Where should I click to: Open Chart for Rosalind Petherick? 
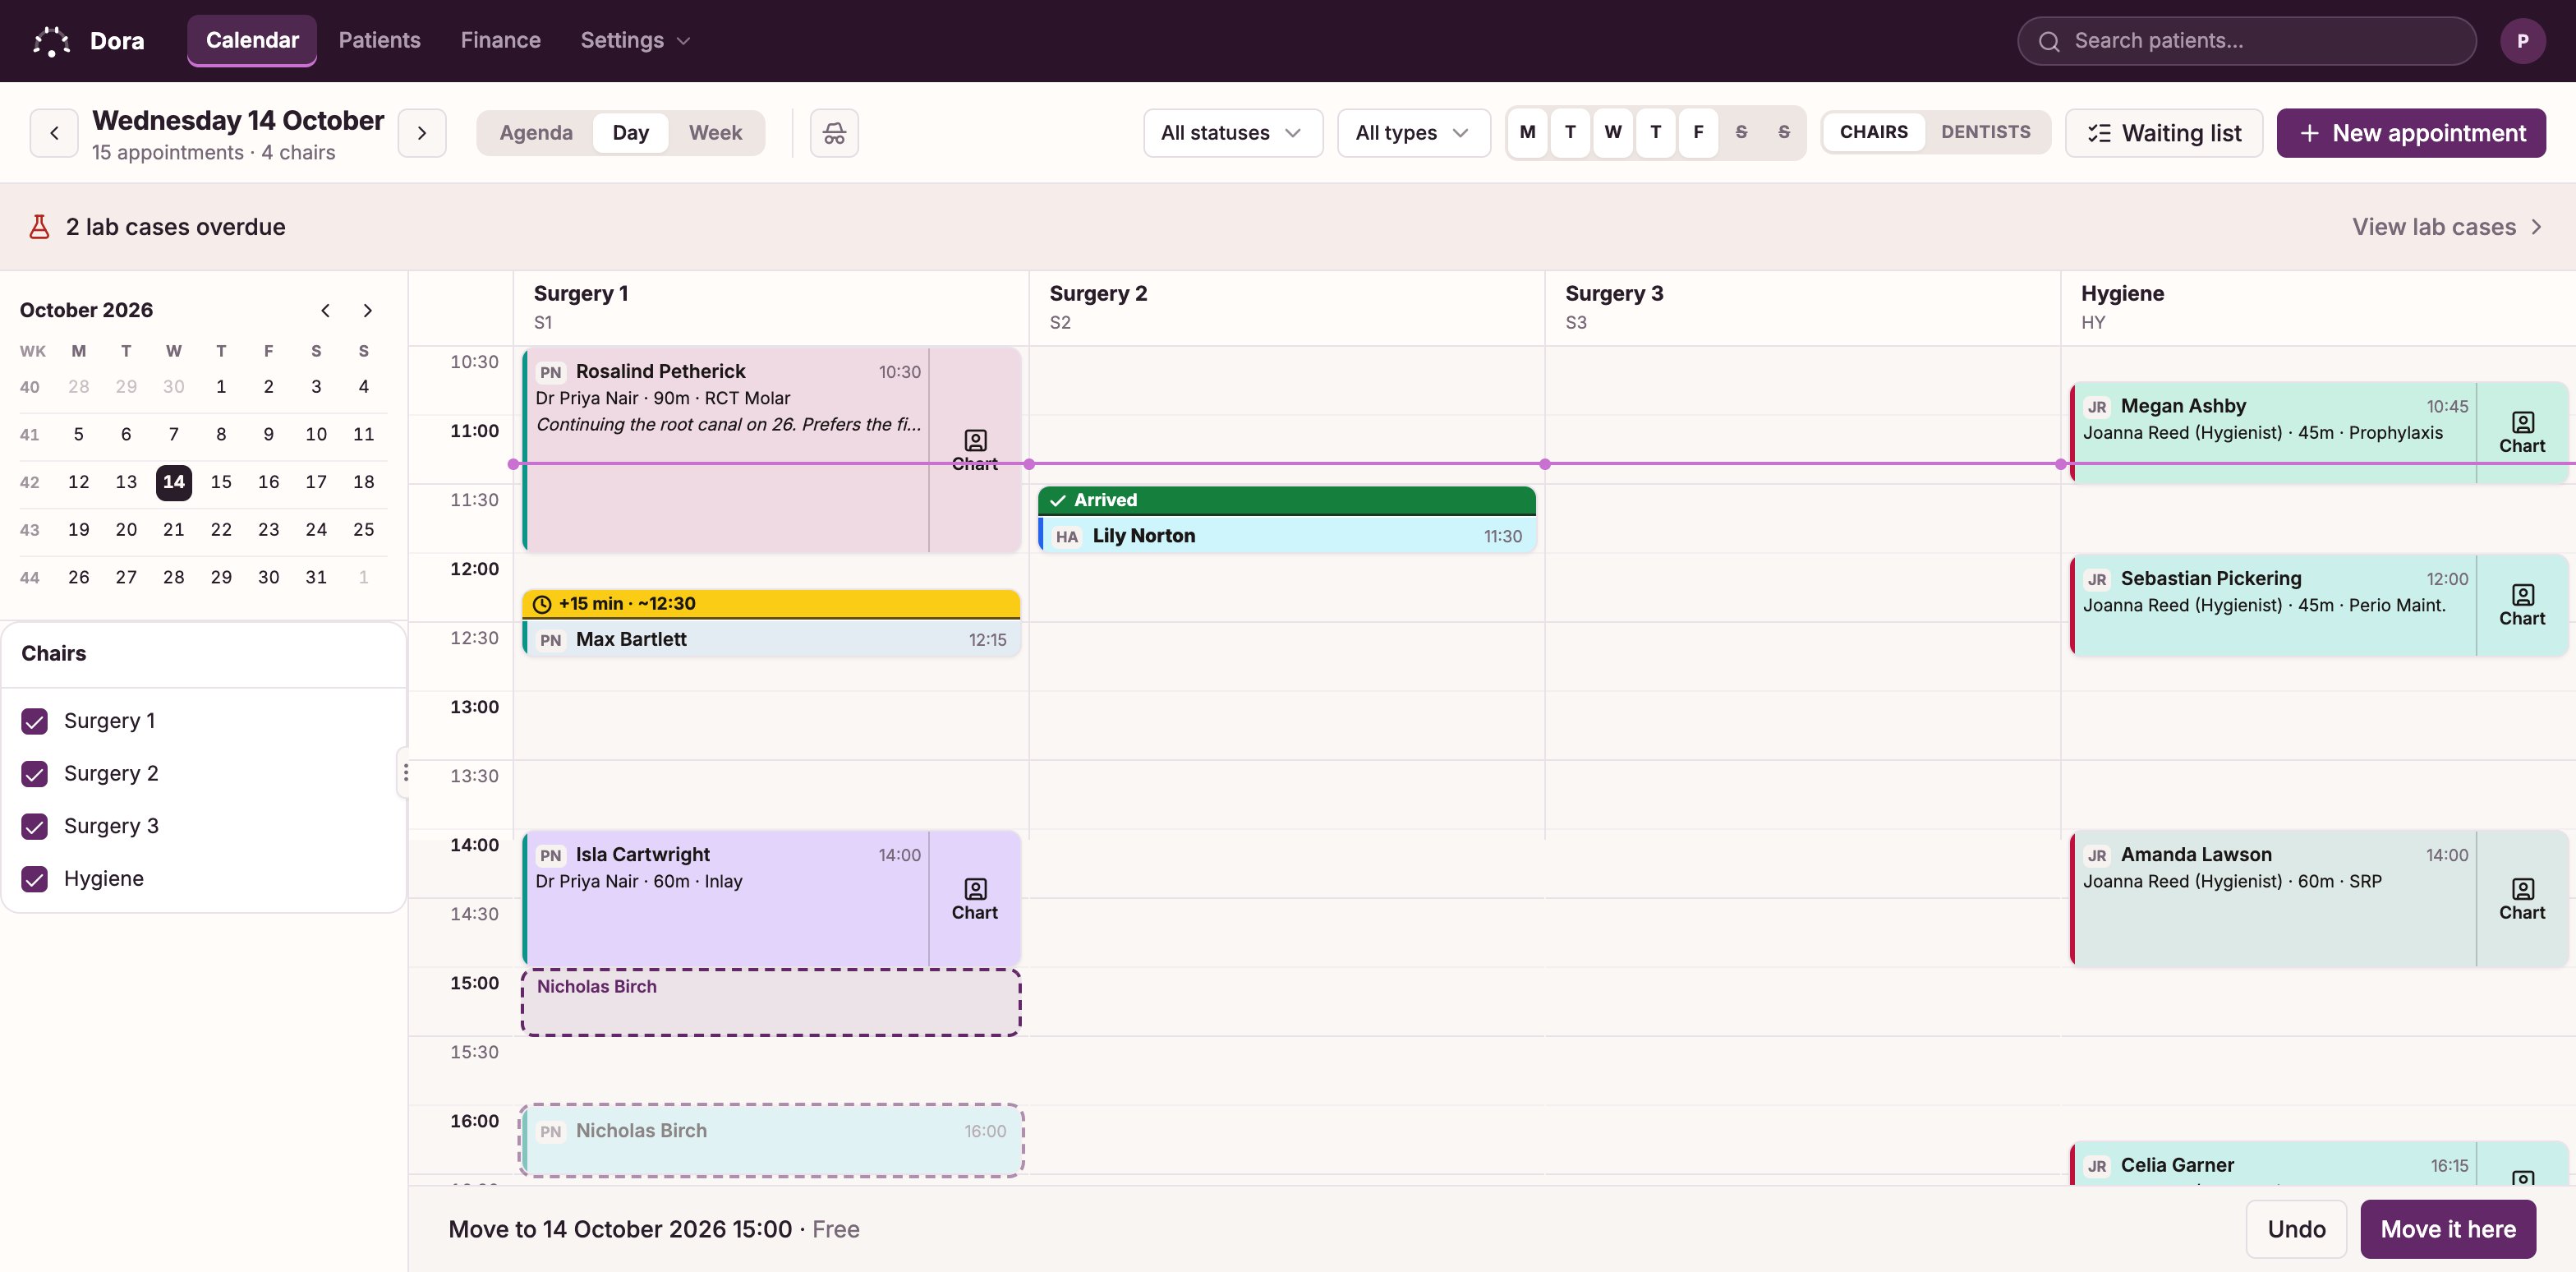pos(975,450)
